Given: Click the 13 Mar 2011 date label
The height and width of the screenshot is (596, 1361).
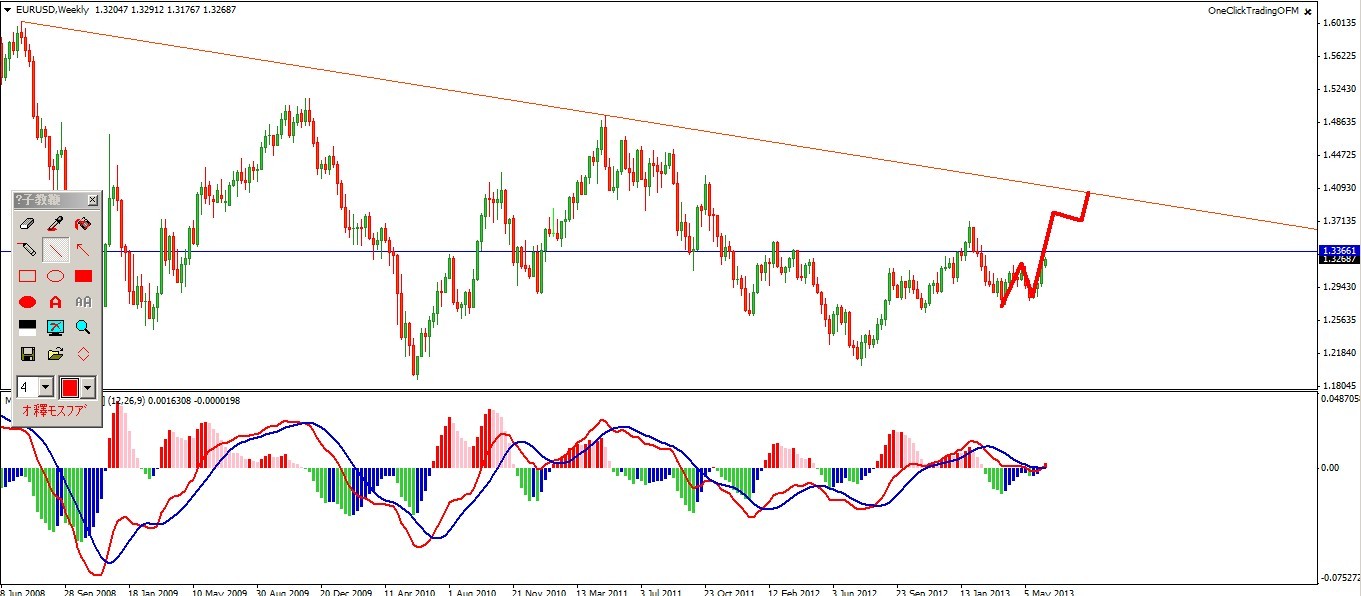Looking at the screenshot, I should point(603,591).
